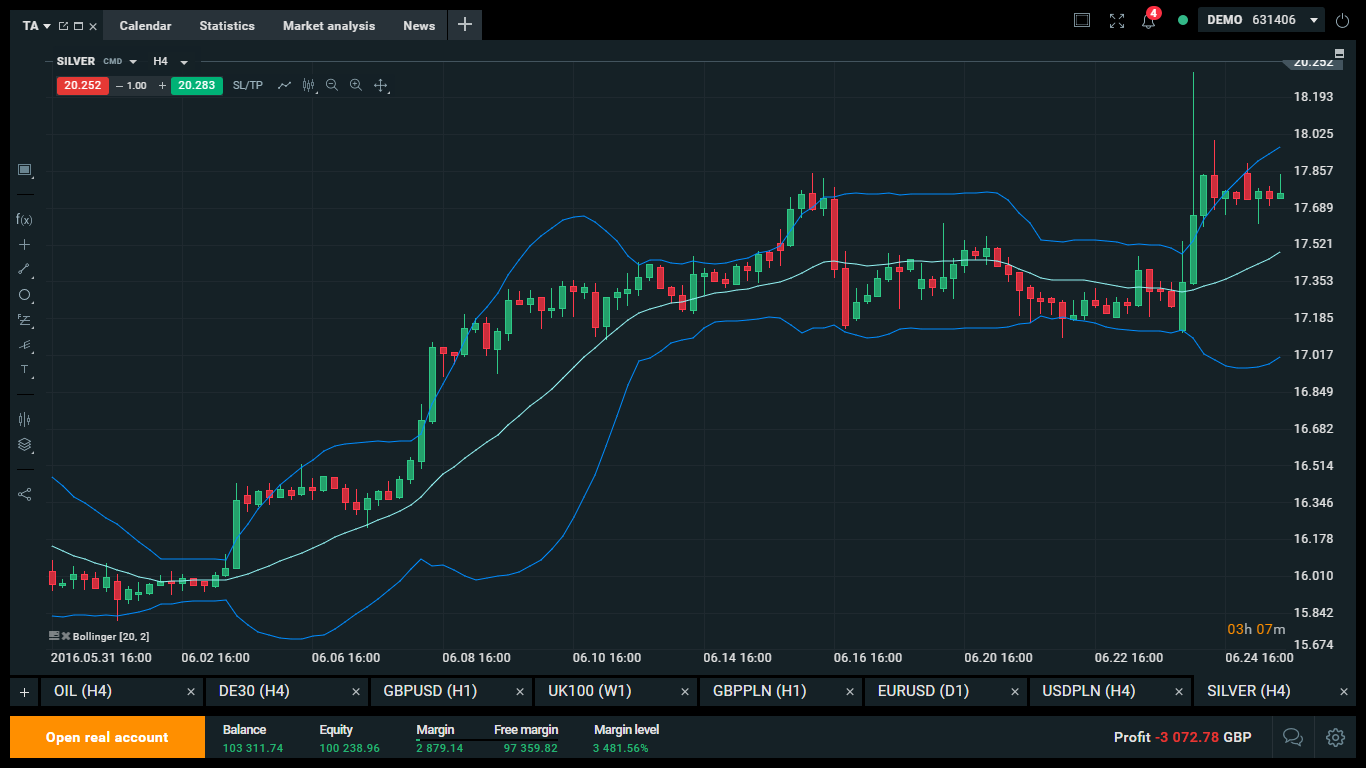Viewport: 1366px width, 768px height.
Task: Zoom in the chart with magnifier plus
Action: tap(356, 86)
